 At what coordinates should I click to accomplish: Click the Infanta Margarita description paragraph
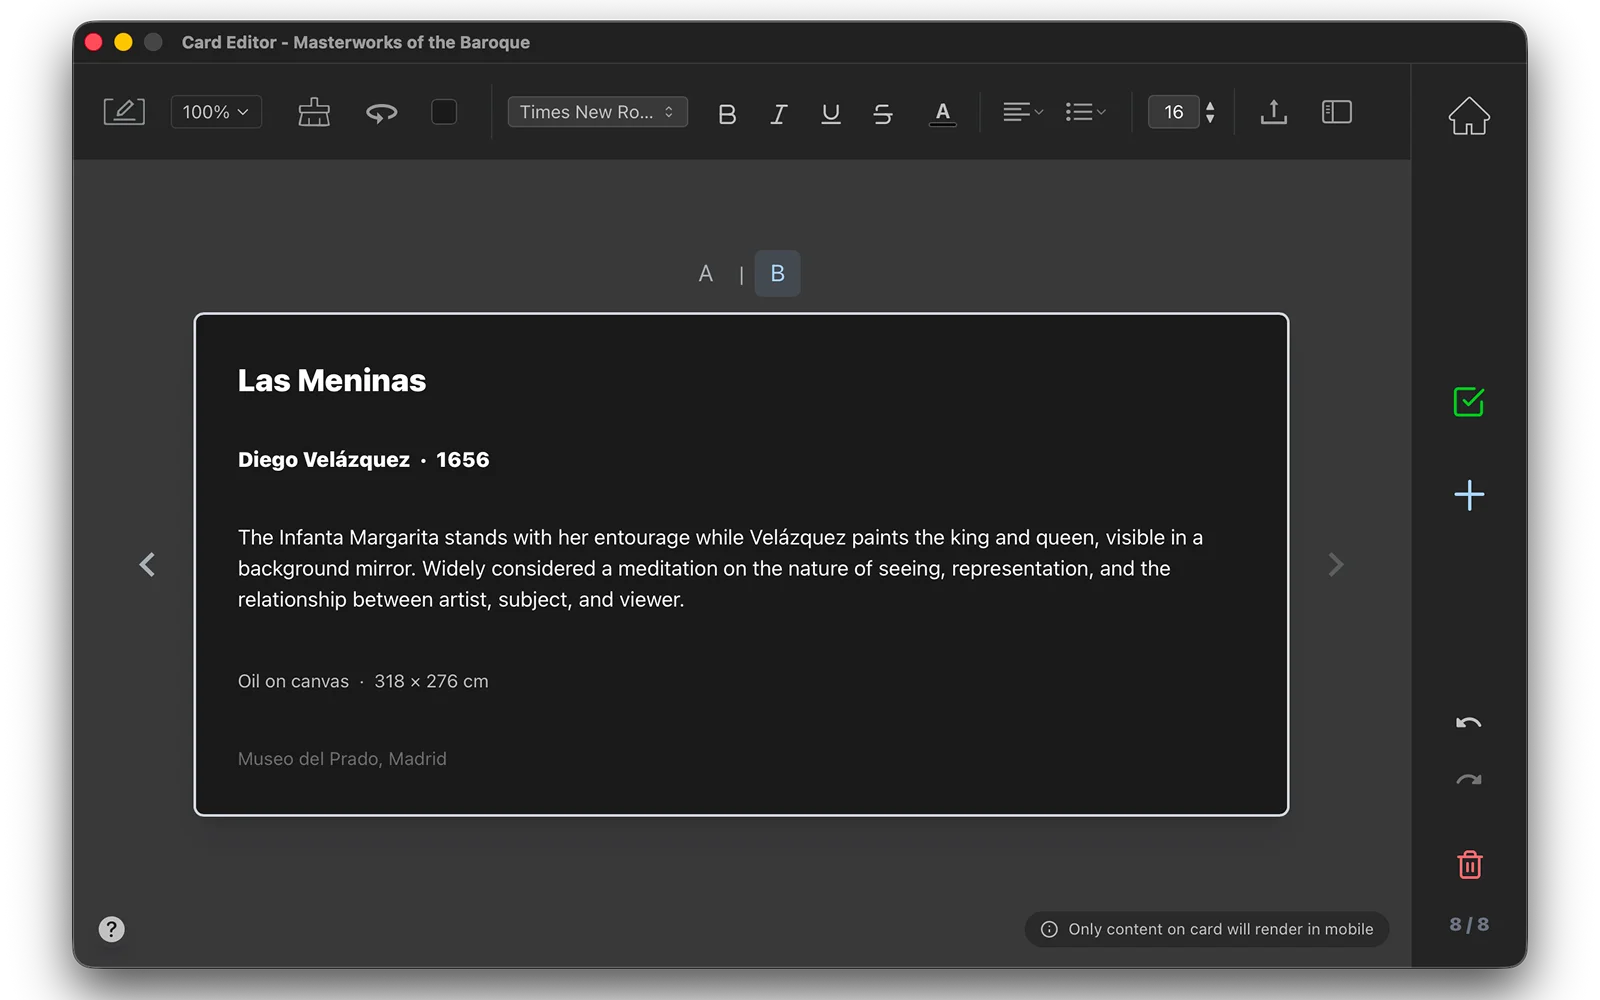pos(720,568)
